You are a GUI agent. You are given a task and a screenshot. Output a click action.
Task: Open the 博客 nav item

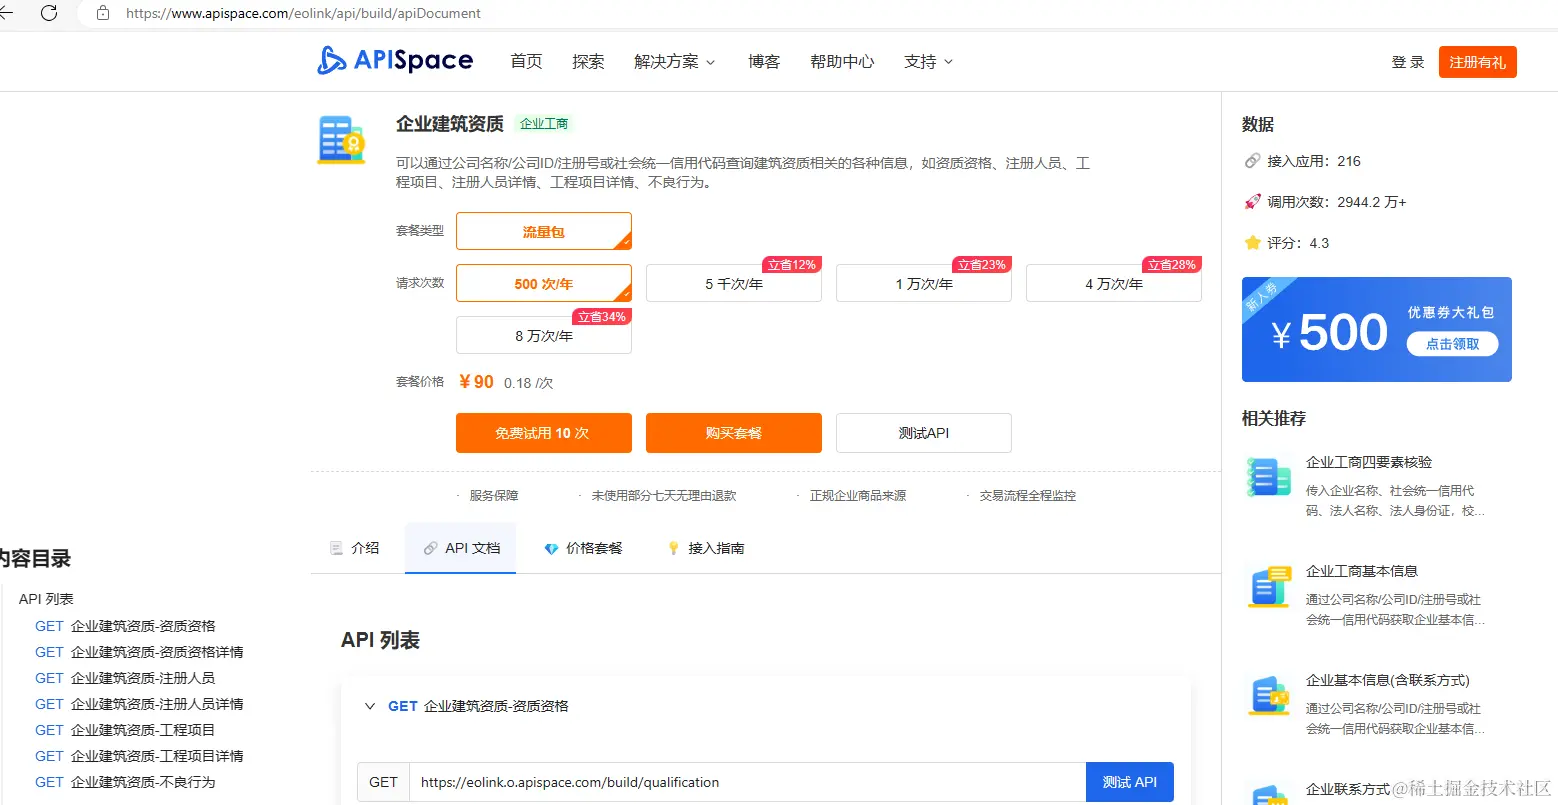[764, 62]
